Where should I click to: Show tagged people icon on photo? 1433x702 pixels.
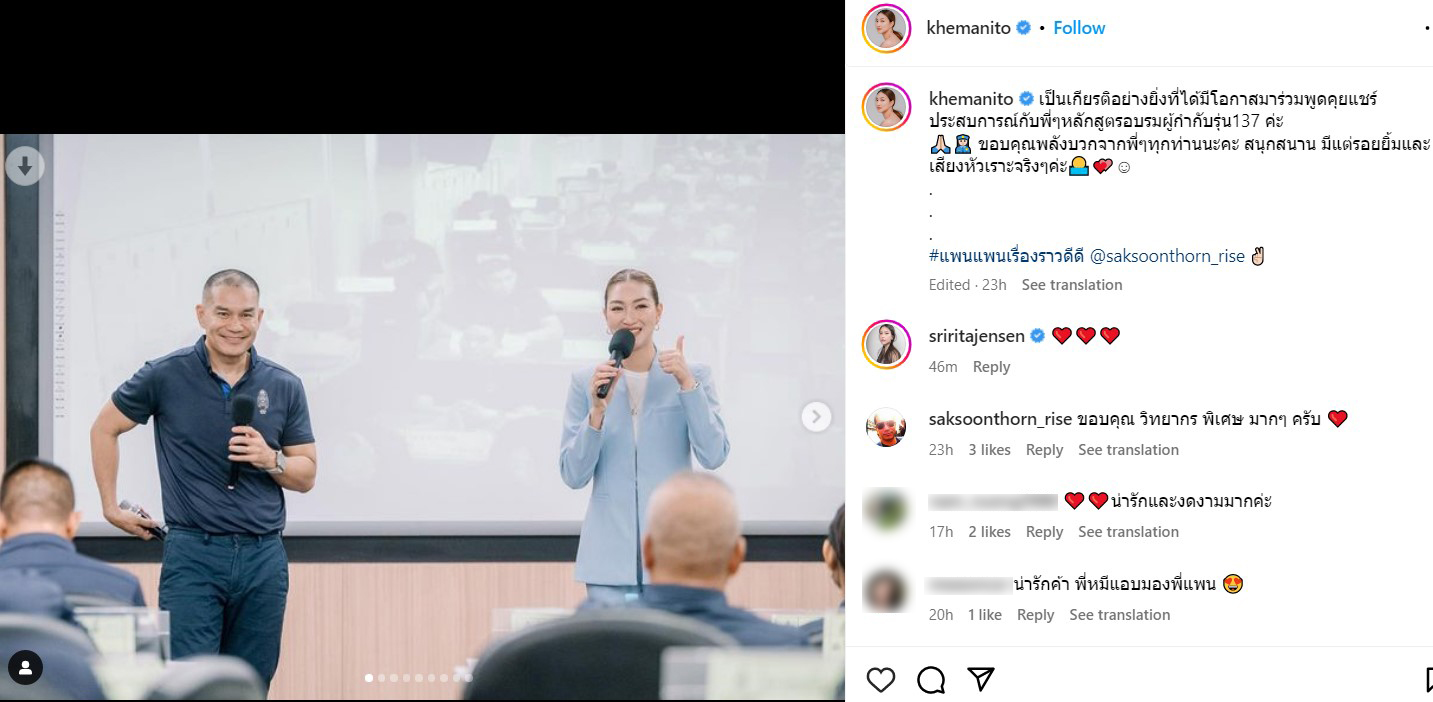(x=25, y=667)
